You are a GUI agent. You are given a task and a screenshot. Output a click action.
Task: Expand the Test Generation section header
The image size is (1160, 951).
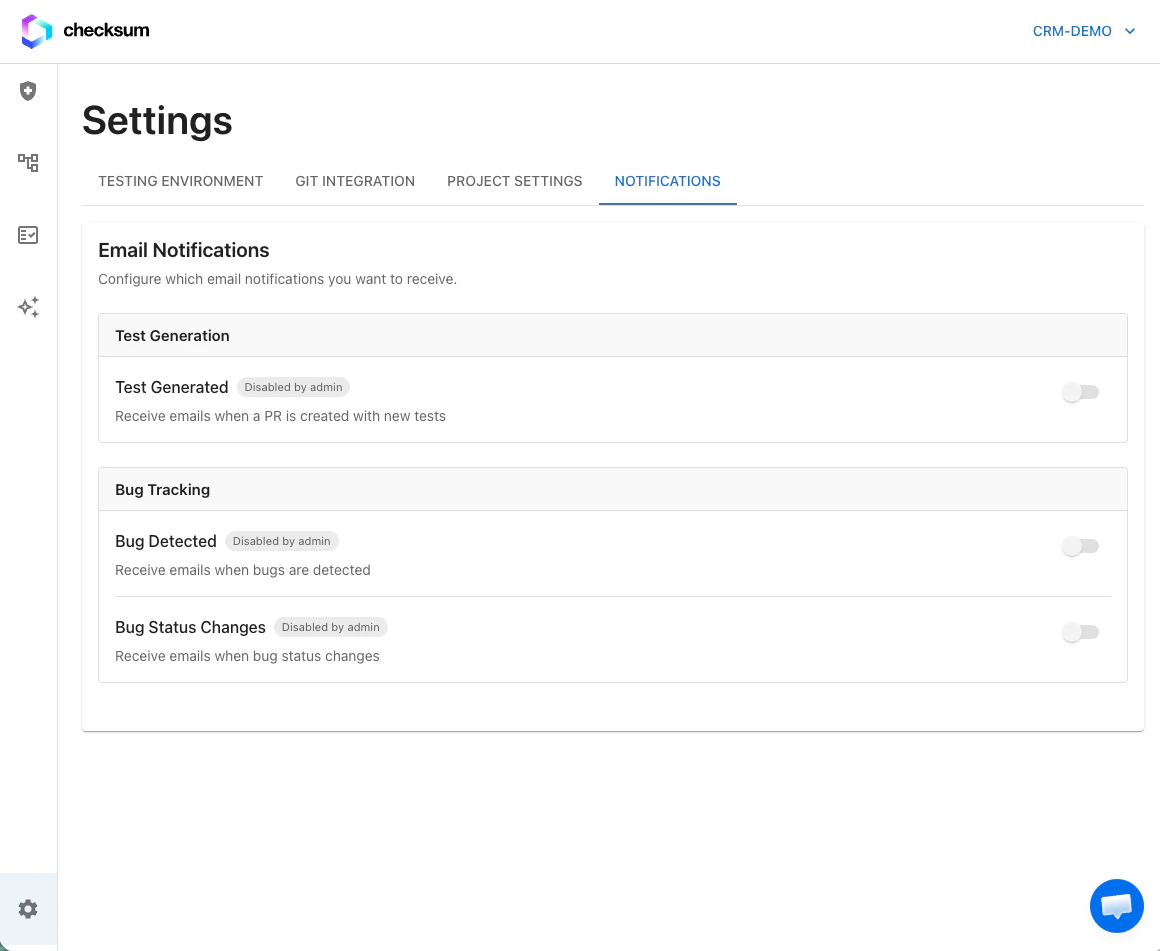(172, 336)
